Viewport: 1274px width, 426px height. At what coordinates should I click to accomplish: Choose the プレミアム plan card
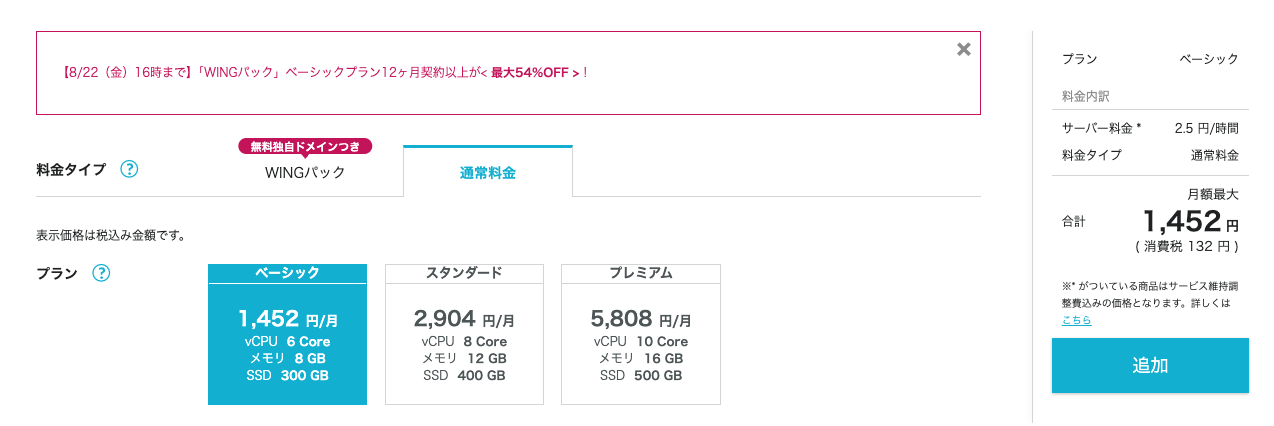click(x=641, y=334)
